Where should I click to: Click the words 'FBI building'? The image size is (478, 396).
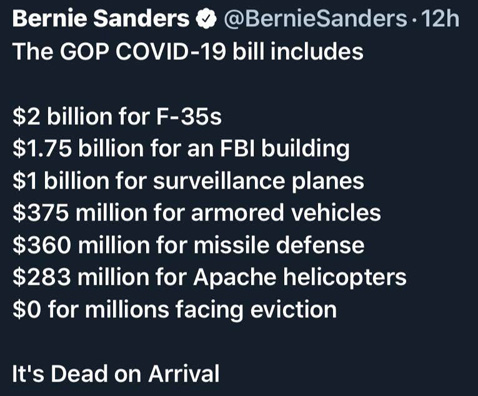[x=285, y=149]
